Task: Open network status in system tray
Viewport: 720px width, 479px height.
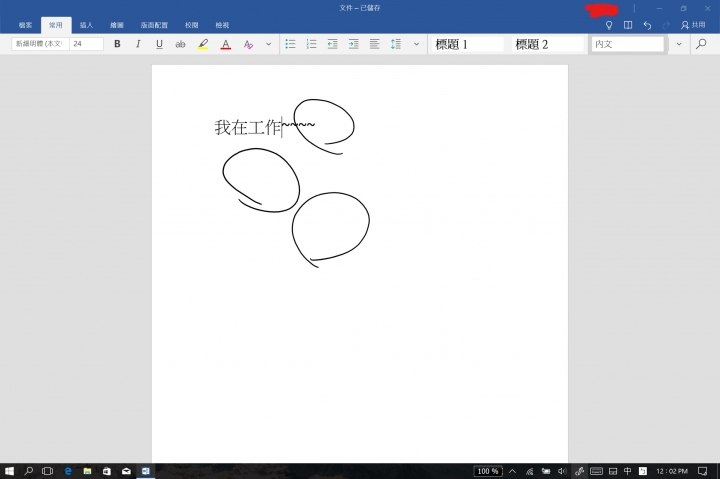Action: (529, 471)
